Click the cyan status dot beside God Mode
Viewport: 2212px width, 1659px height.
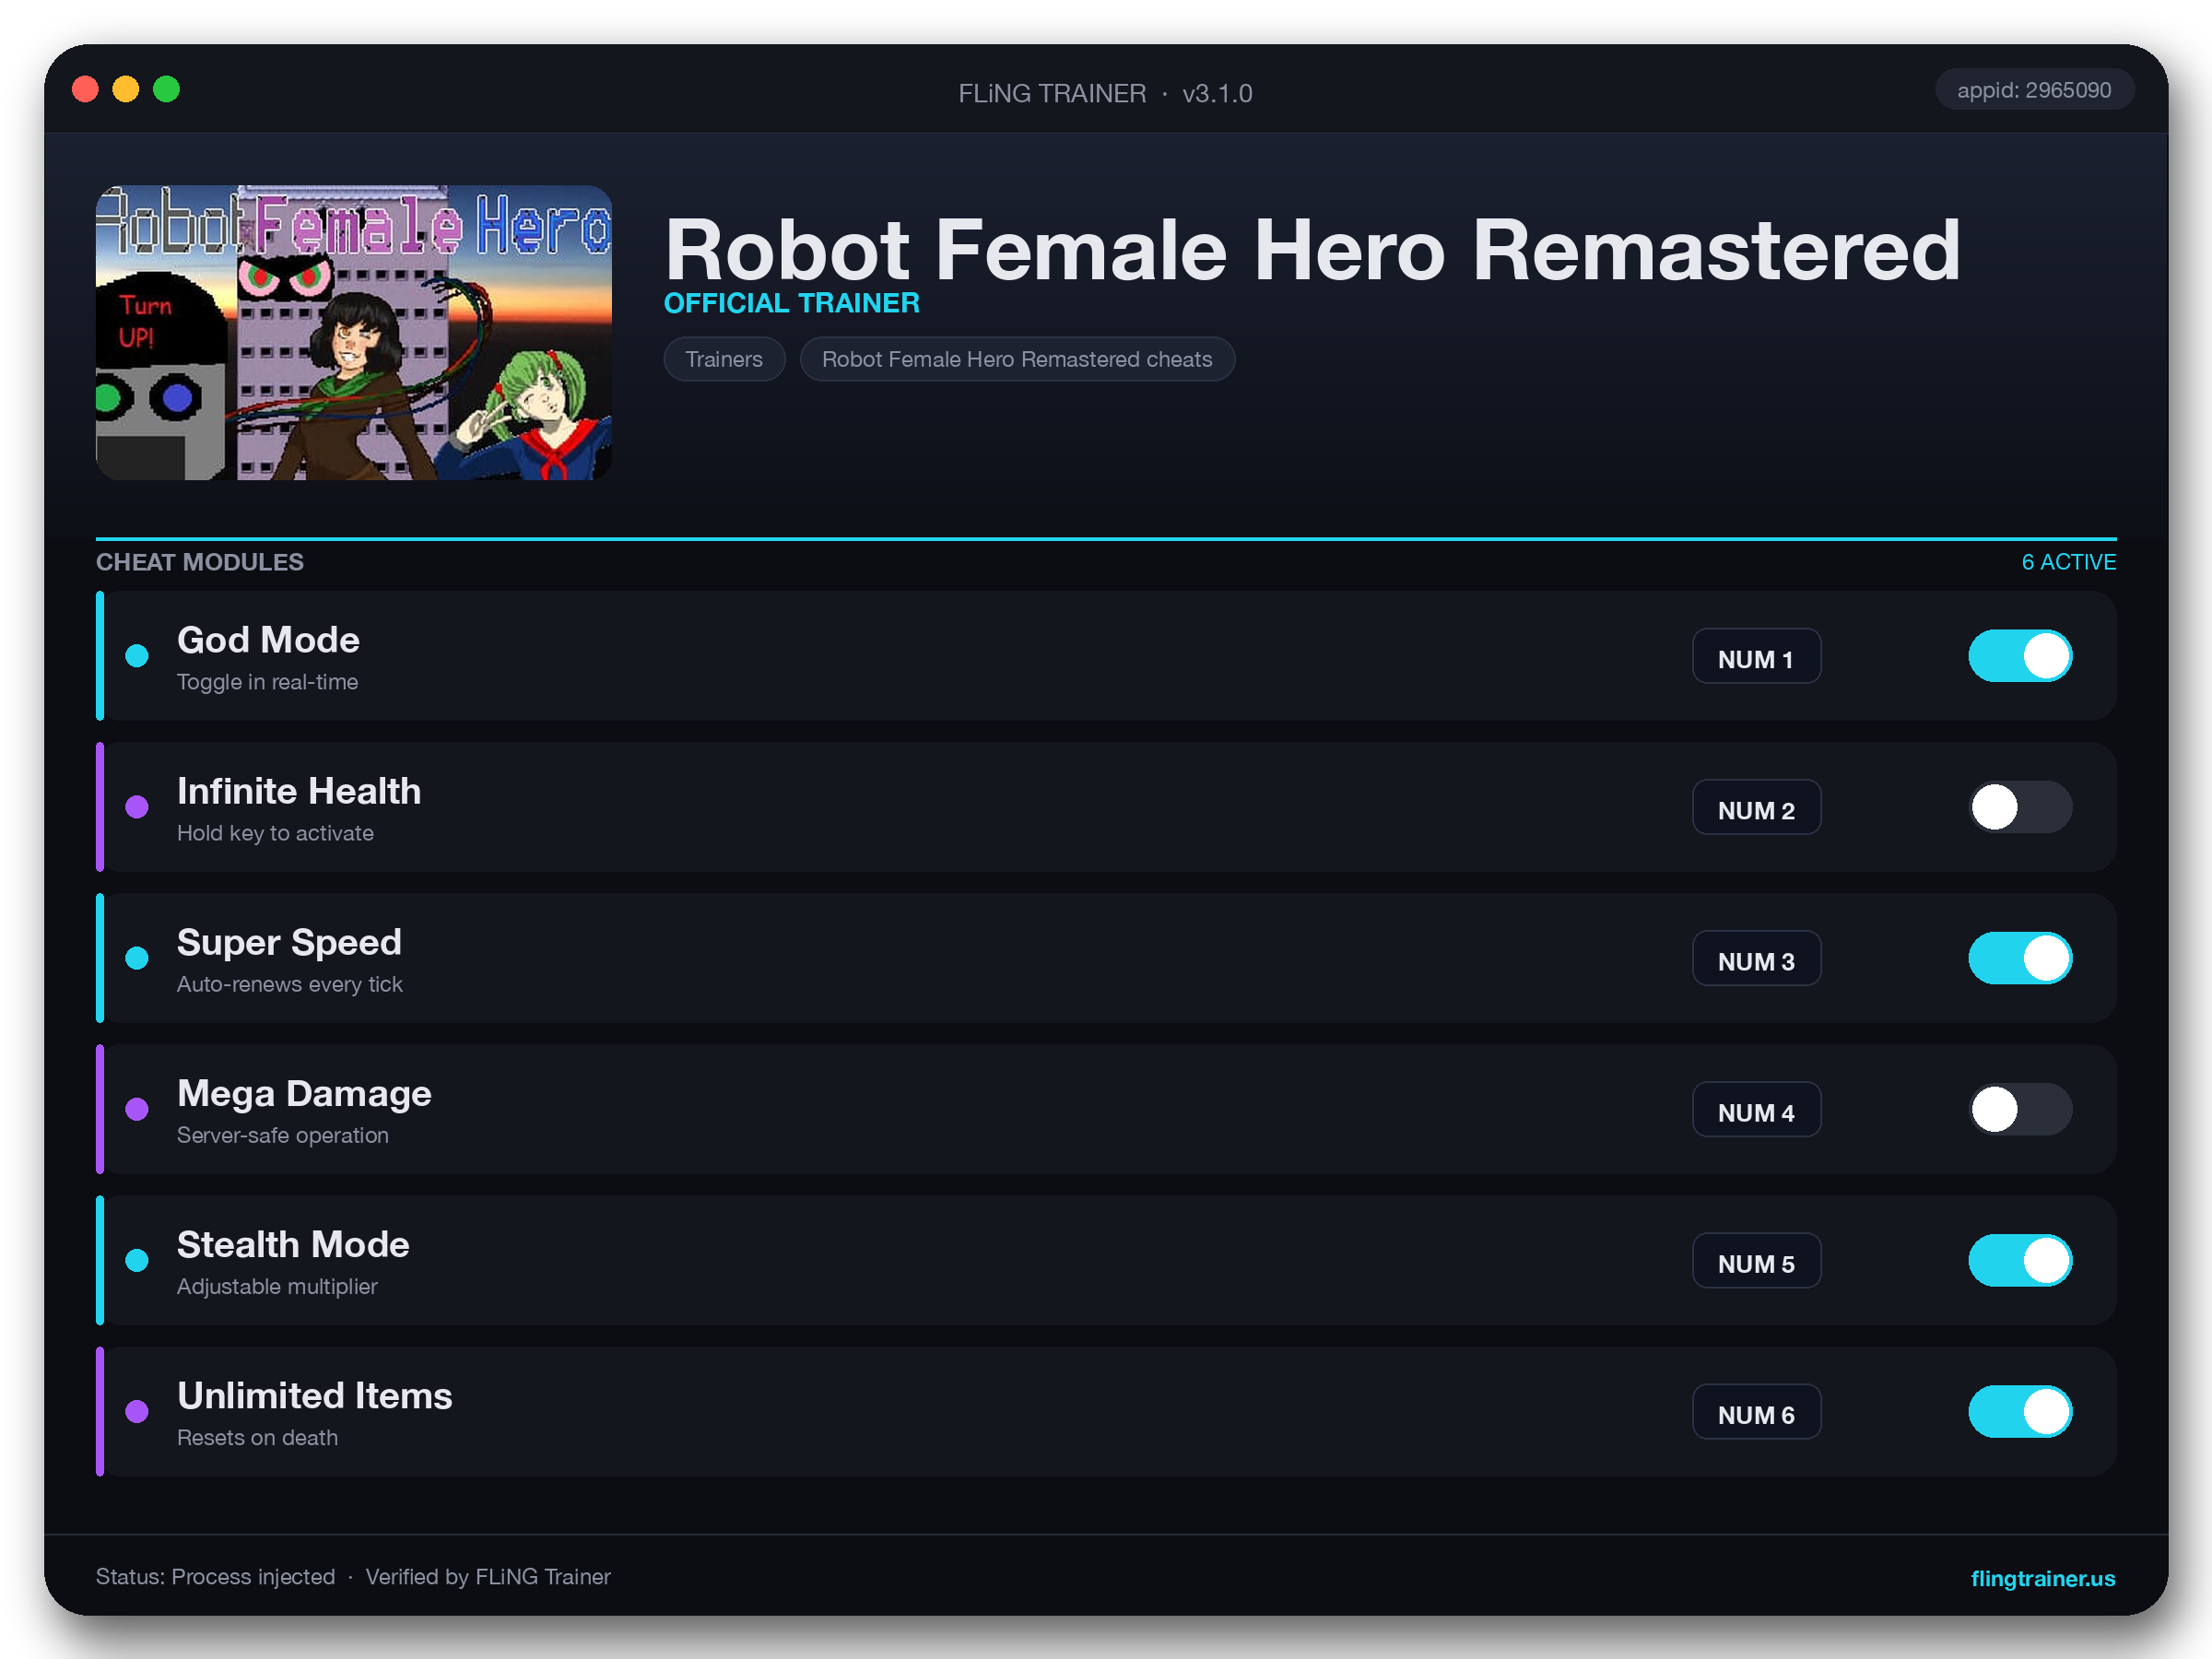(137, 656)
